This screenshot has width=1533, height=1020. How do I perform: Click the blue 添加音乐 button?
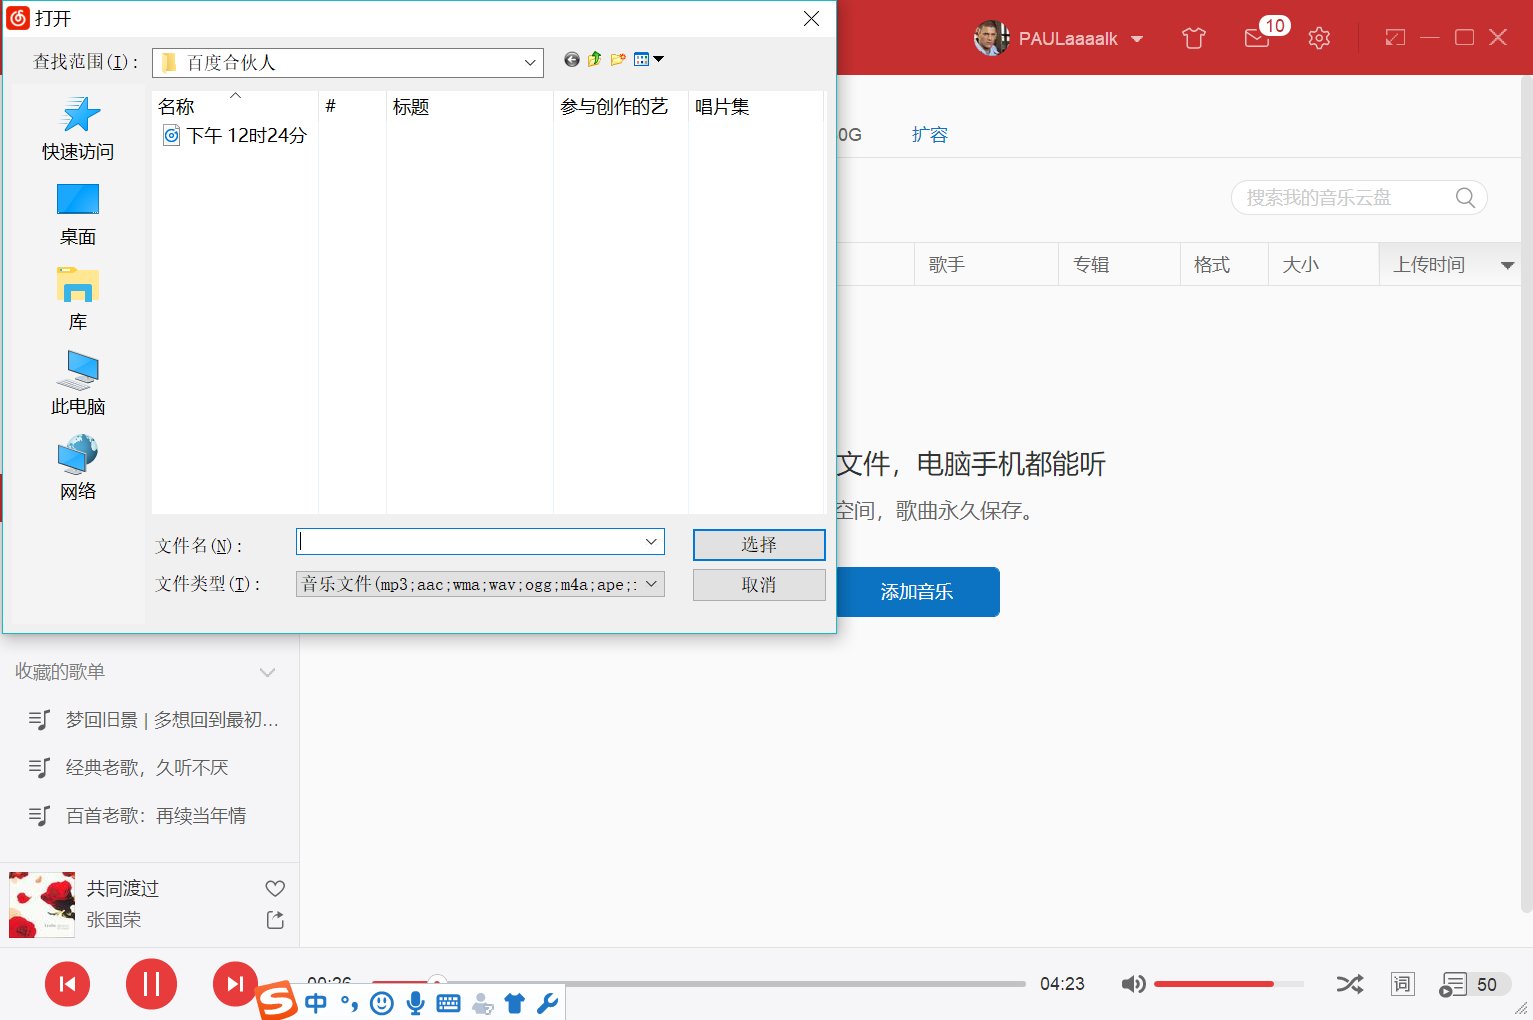click(x=918, y=591)
